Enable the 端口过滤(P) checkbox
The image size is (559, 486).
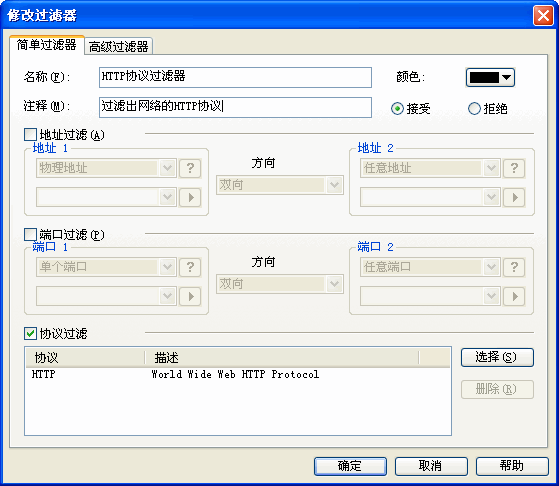click(30, 235)
